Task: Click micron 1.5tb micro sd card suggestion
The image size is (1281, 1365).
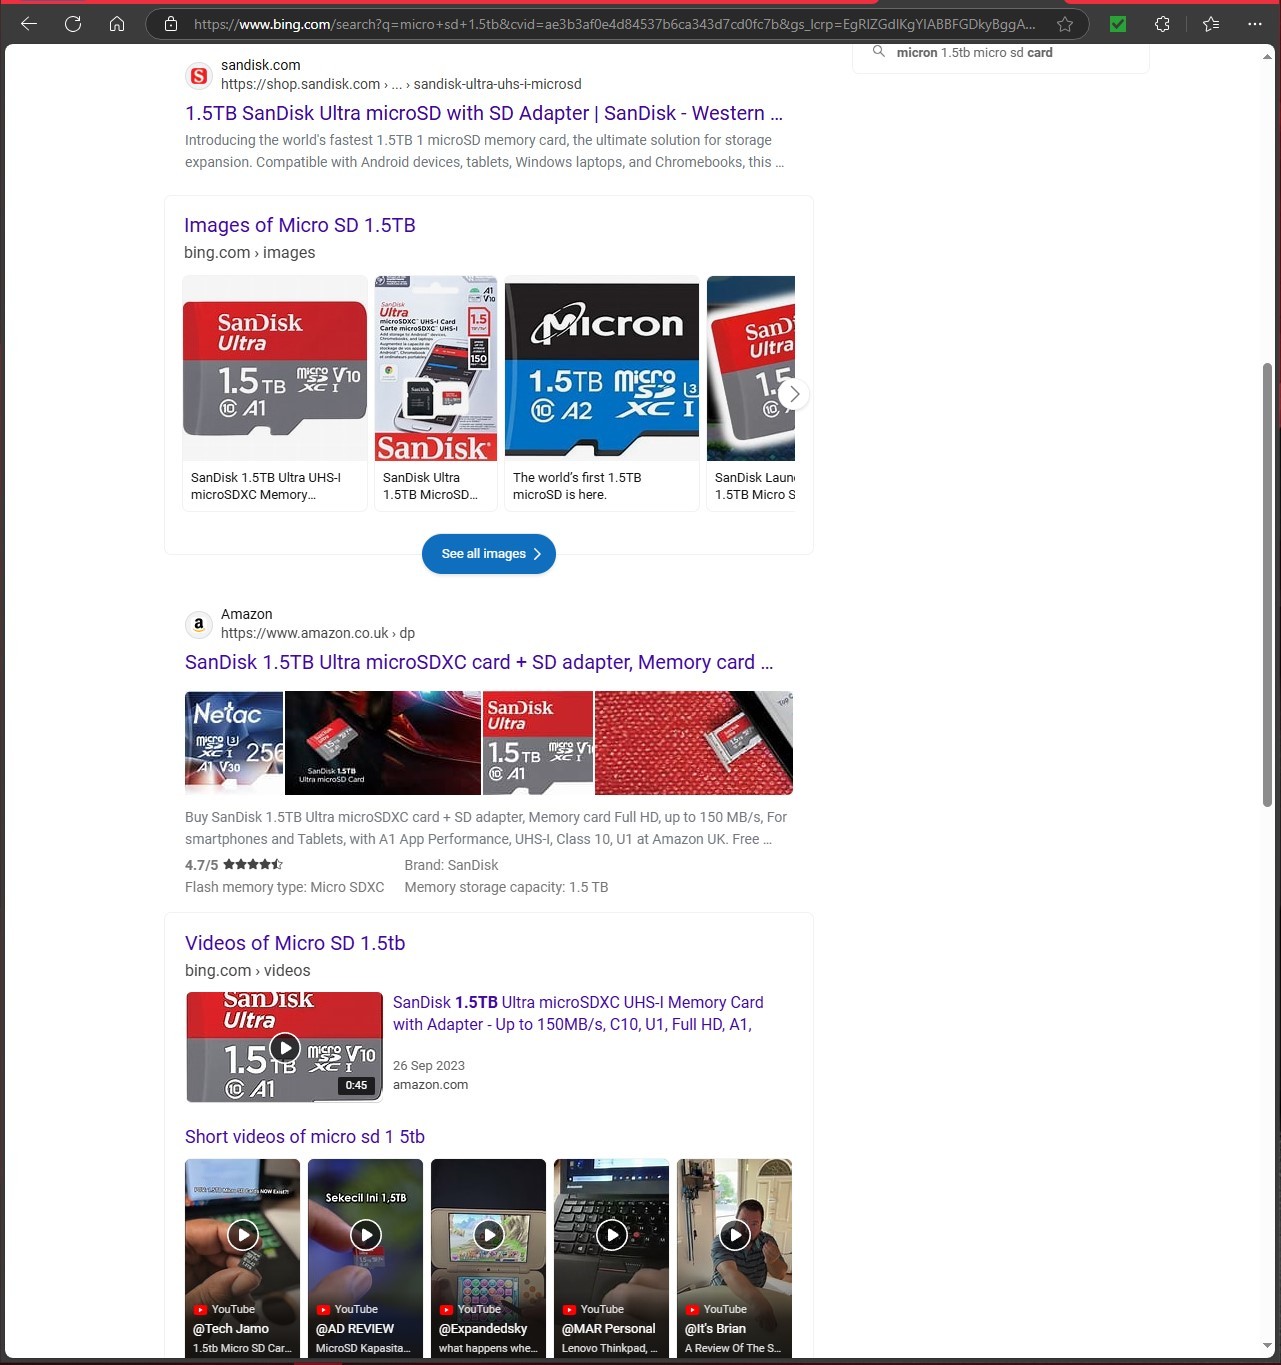Action: [975, 53]
